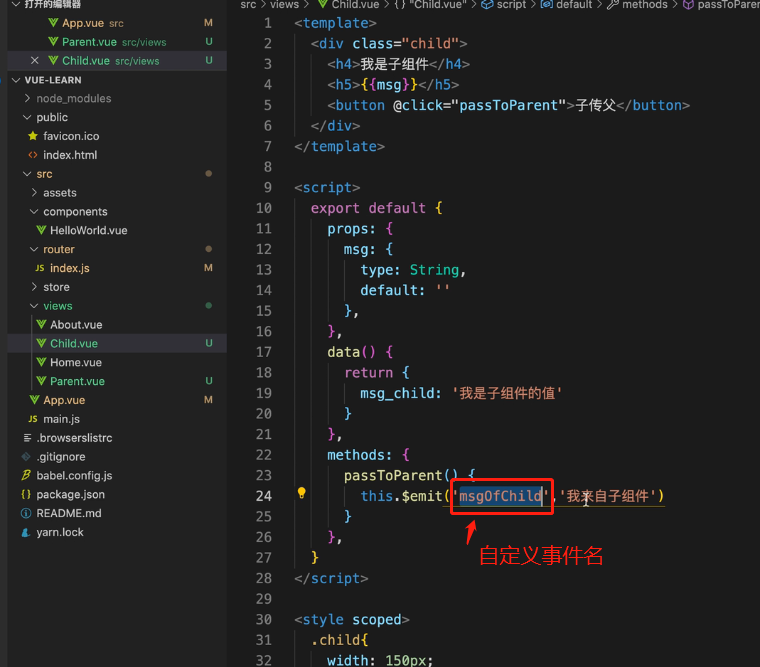Click the 'style scoped' tag on line 30

352,619
